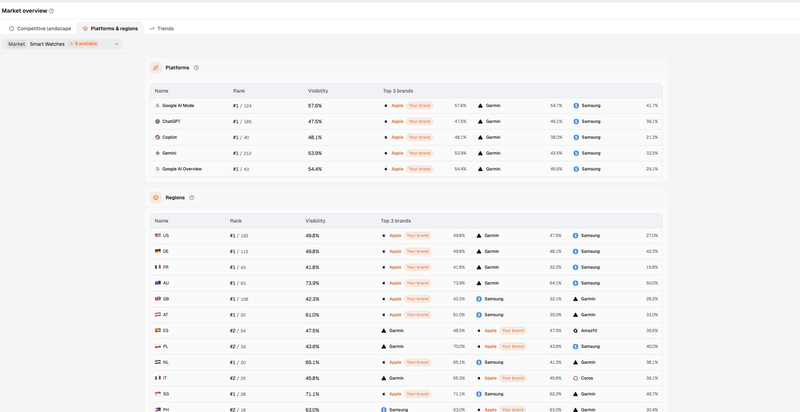Click Garmin brand name in IT row
The width and height of the screenshot is (800, 412).
[x=396, y=378]
